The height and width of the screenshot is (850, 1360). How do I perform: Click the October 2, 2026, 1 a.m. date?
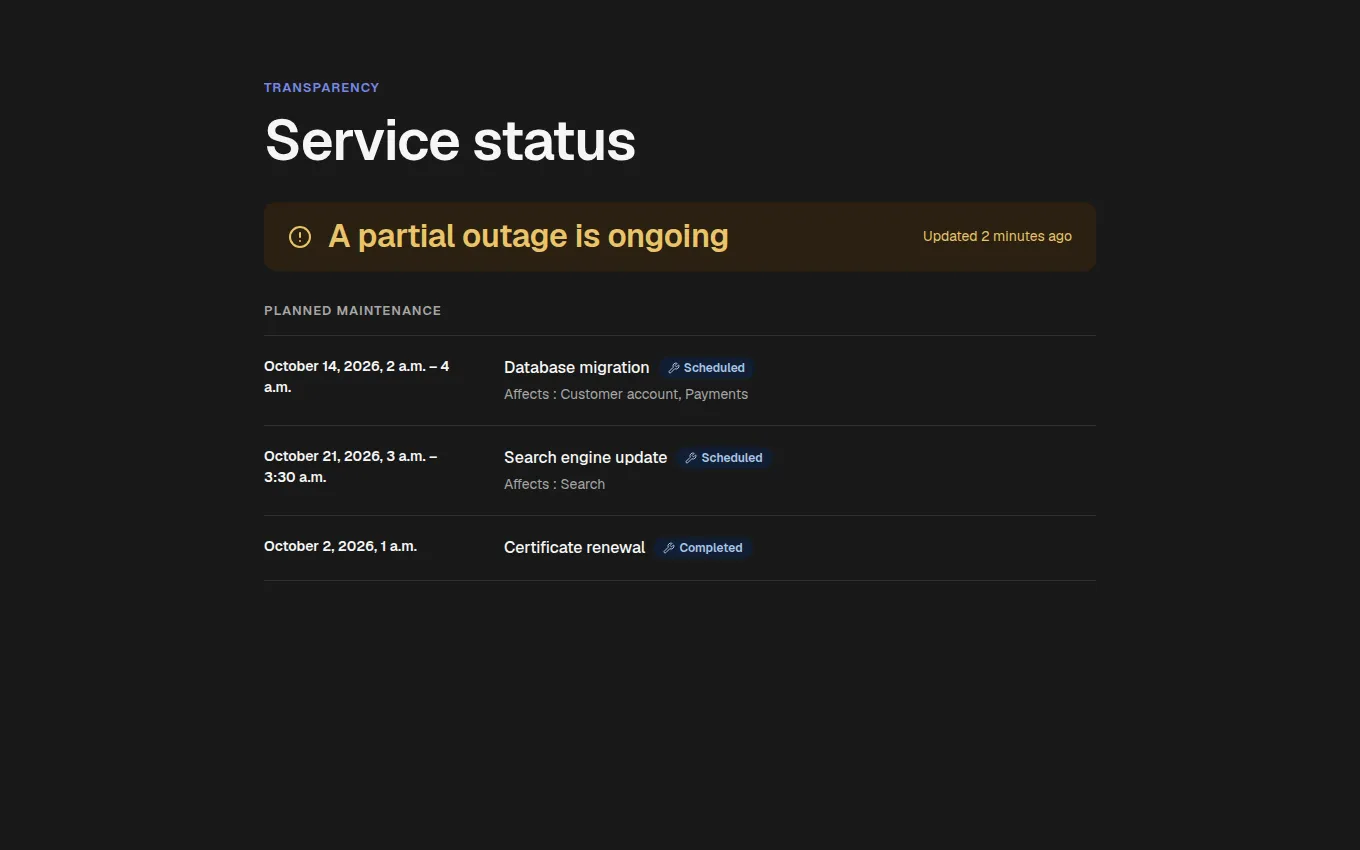click(x=340, y=547)
